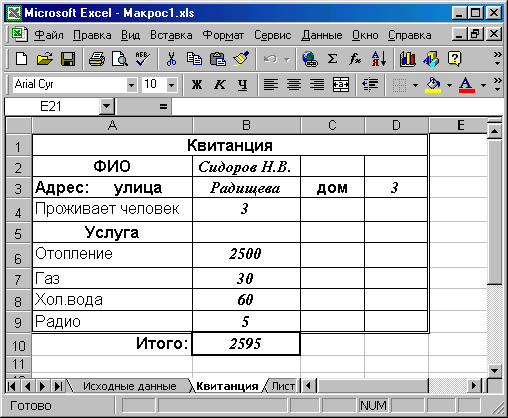The image size is (508, 418).
Task: Sort ascending with A-Я arrow icon
Action: [379, 59]
